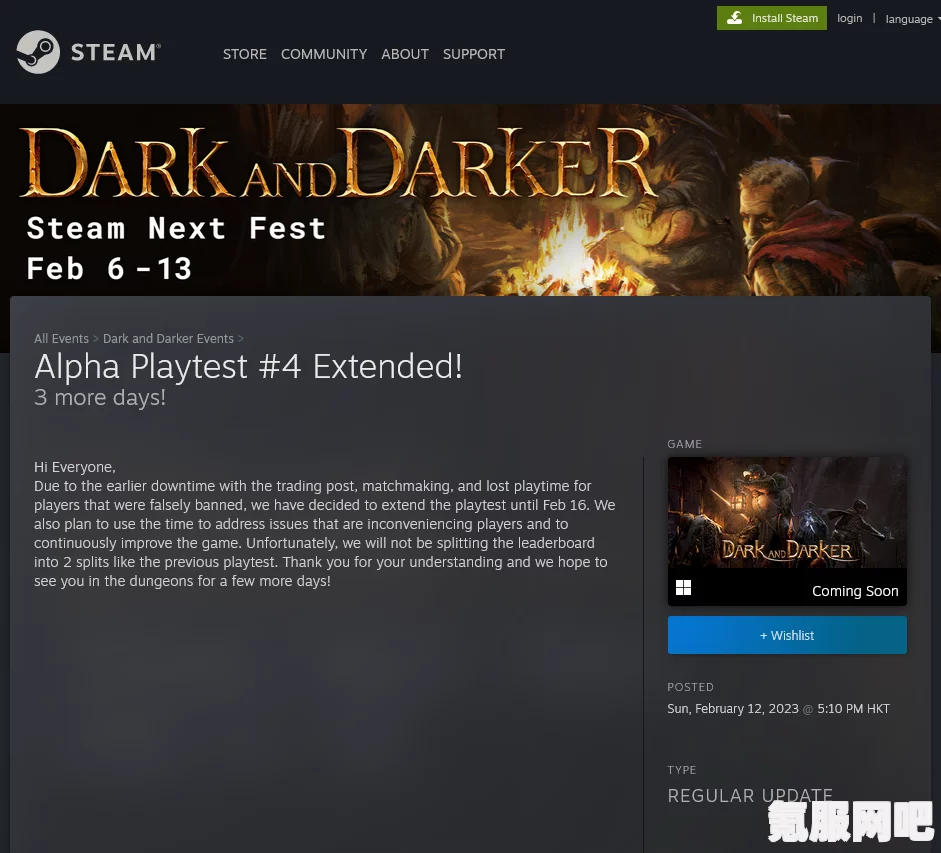The image size is (941, 853).
Task: Click the download icon in Install Steam
Action: coord(735,18)
